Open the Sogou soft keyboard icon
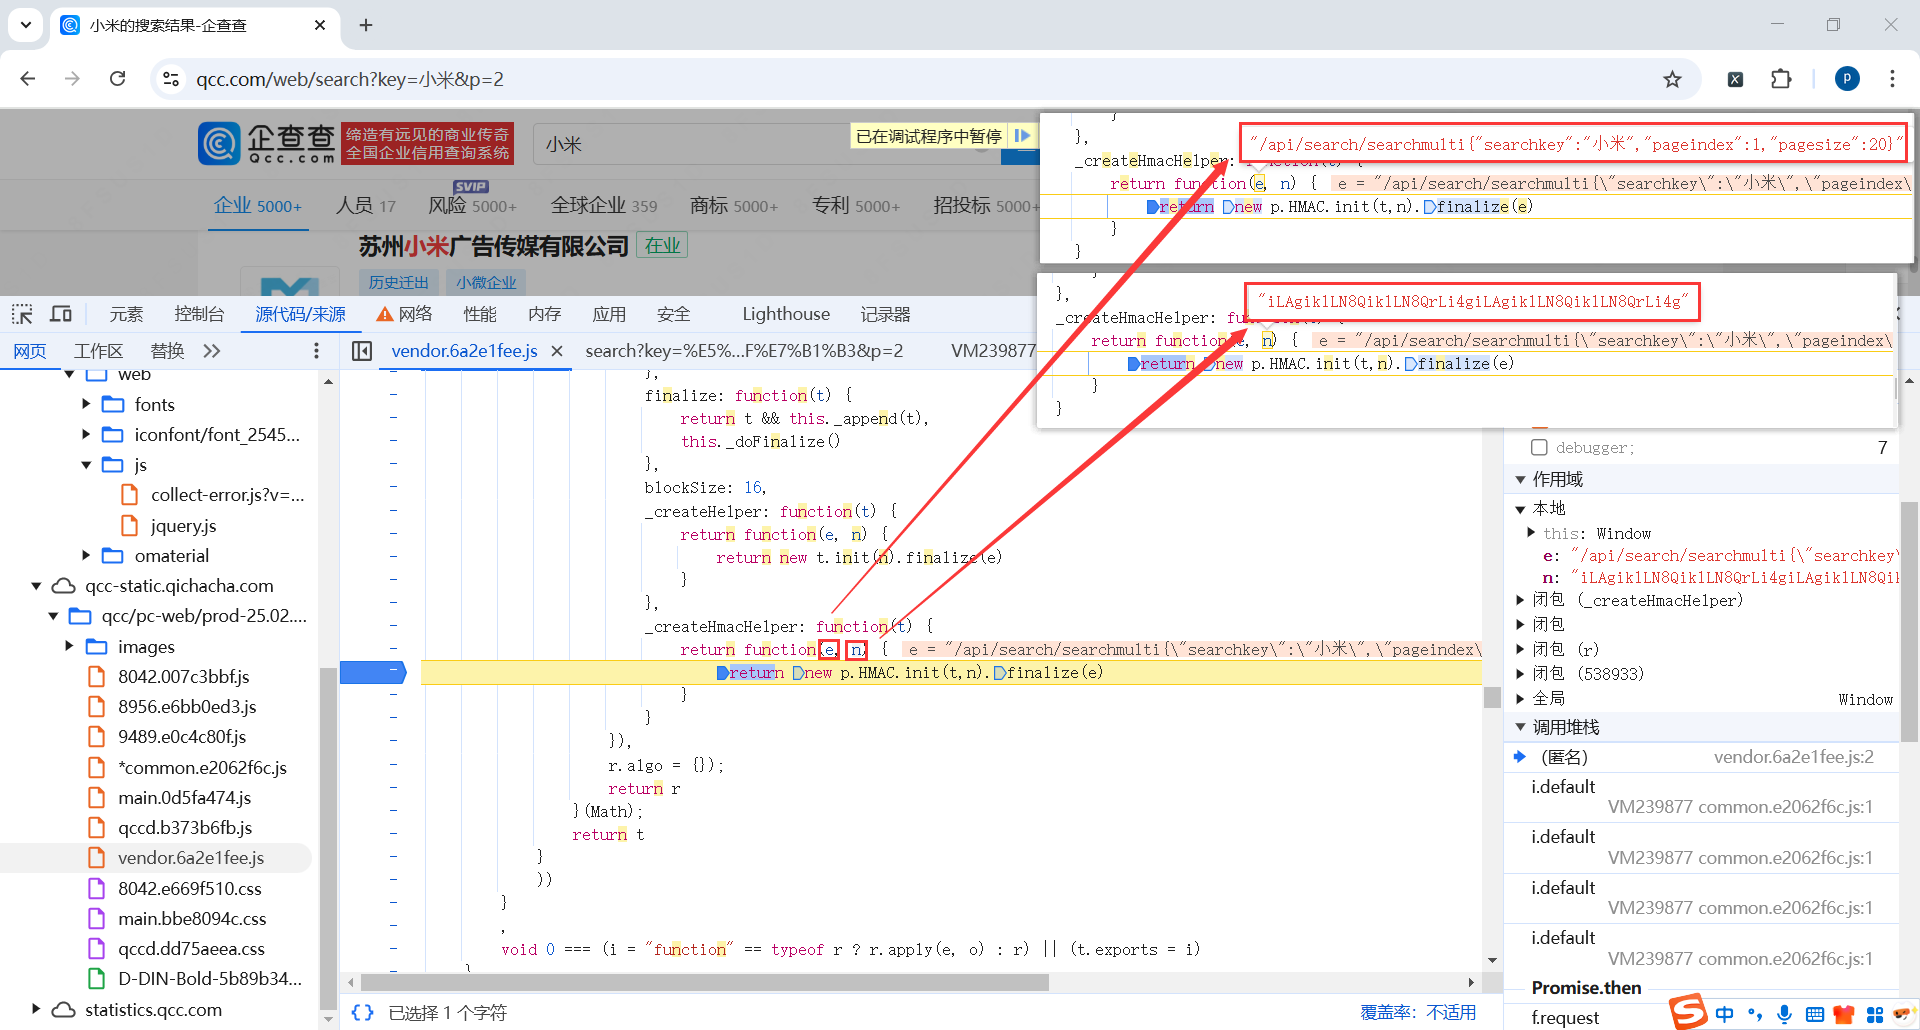Screen dimensions: 1920x1030 [1815, 1014]
